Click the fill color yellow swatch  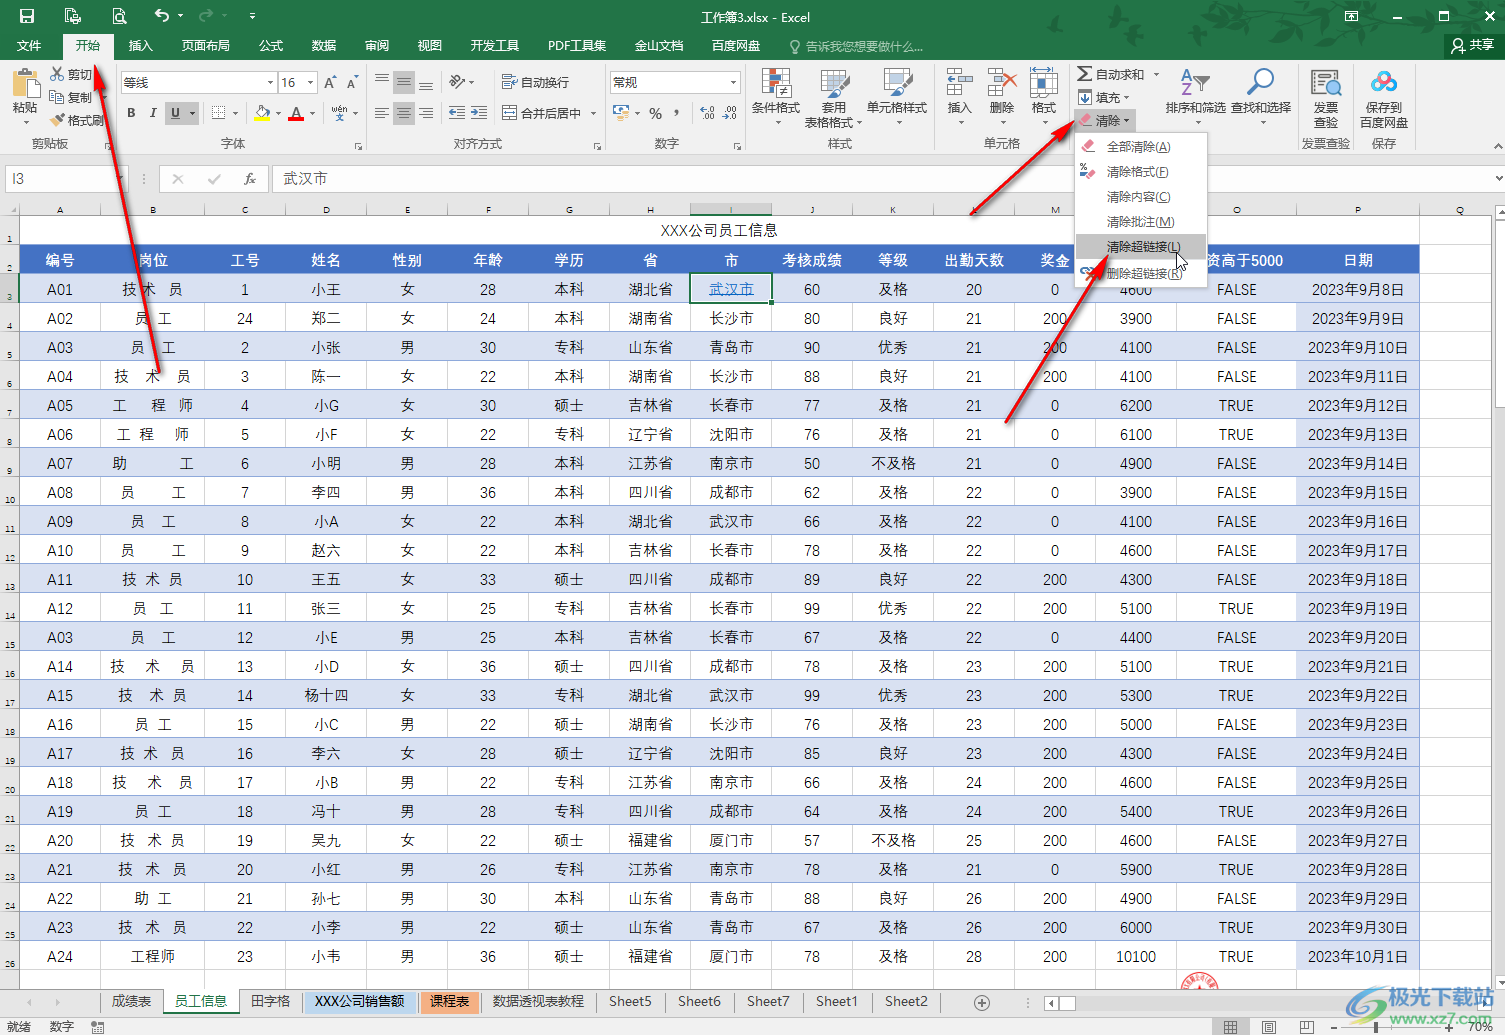coord(262,113)
